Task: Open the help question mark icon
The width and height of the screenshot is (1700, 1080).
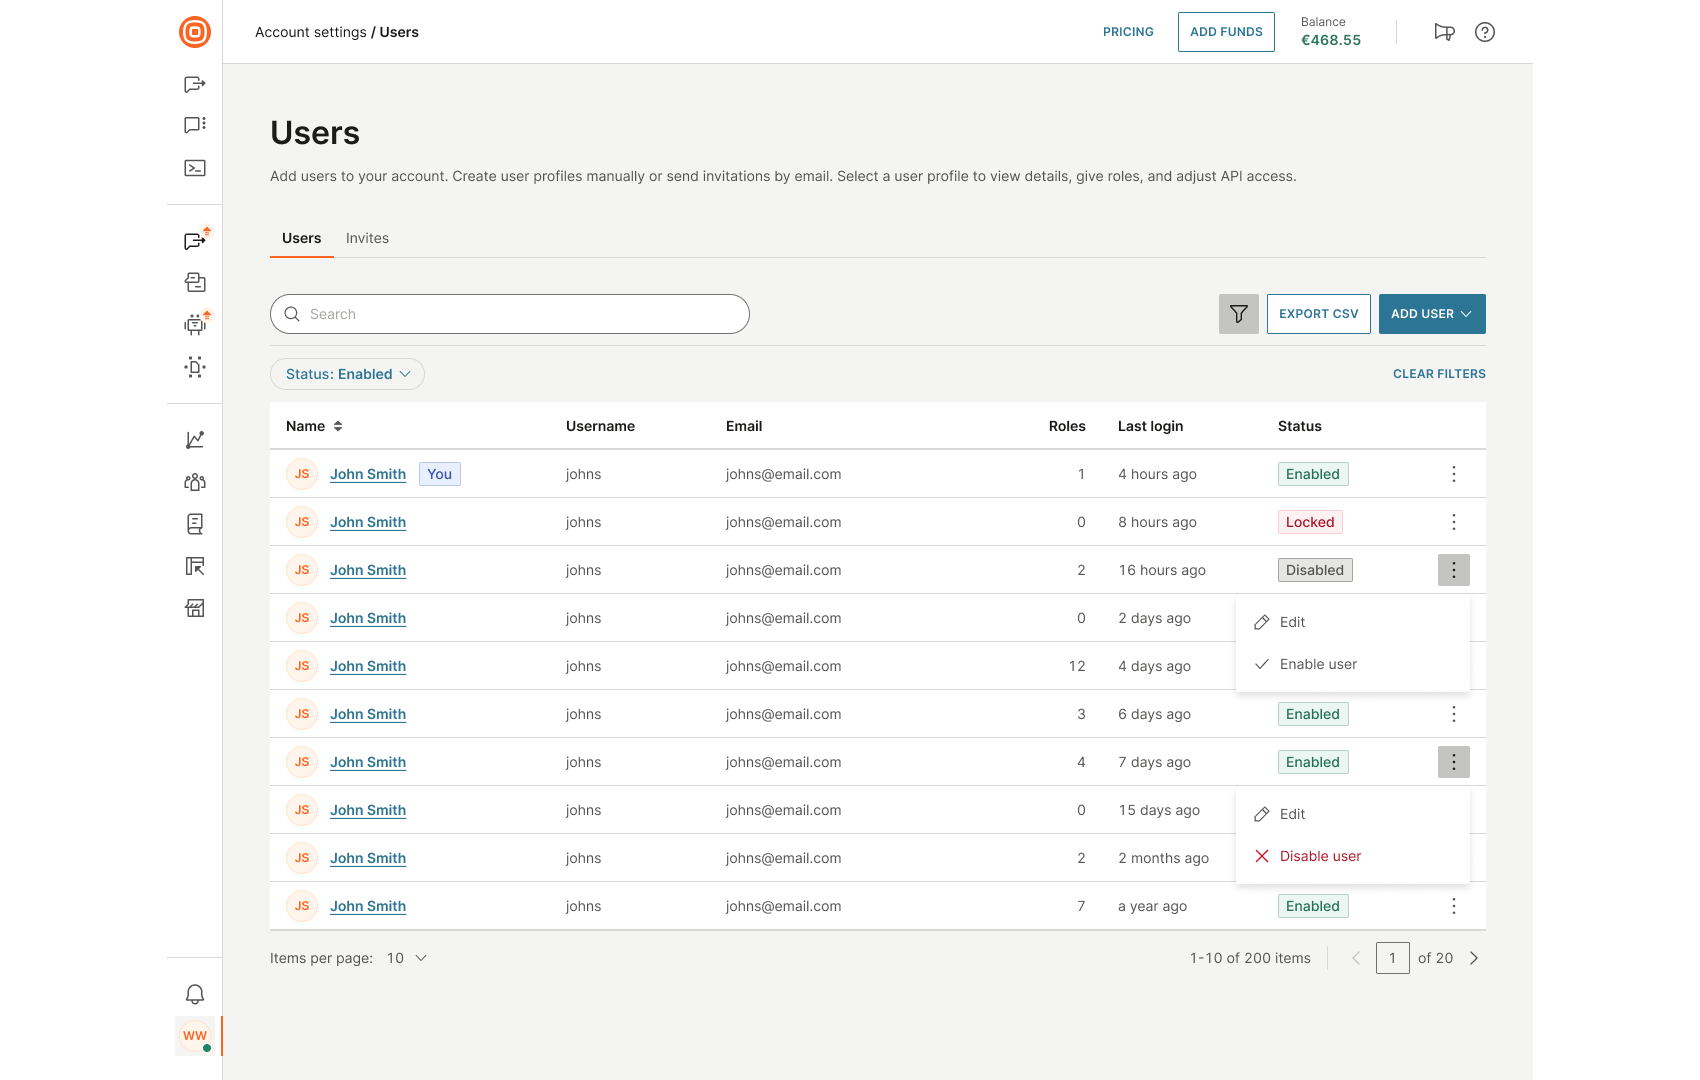Action: [1485, 32]
